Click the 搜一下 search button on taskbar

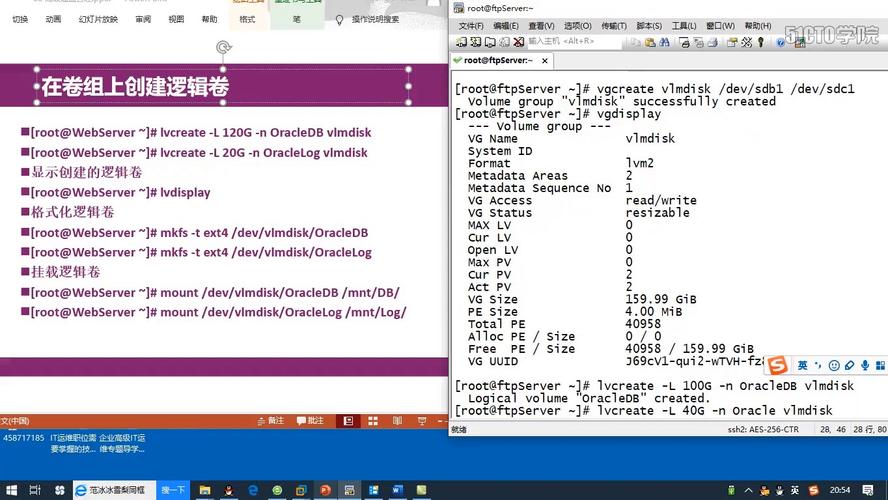pyautogui.click(x=173, y=490)
